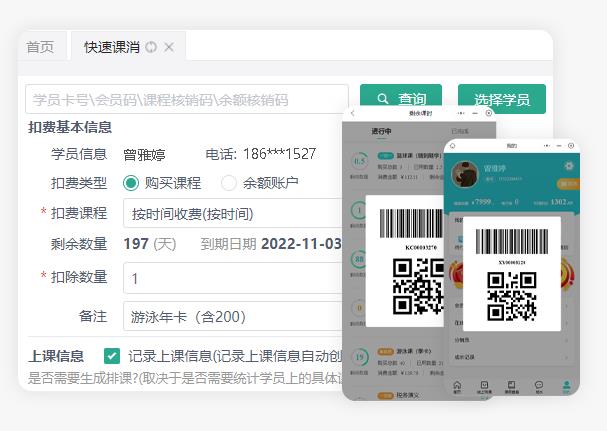Minimize the 我的 mini program
Viewport: 607px width, 431px height.
(559, 146)
